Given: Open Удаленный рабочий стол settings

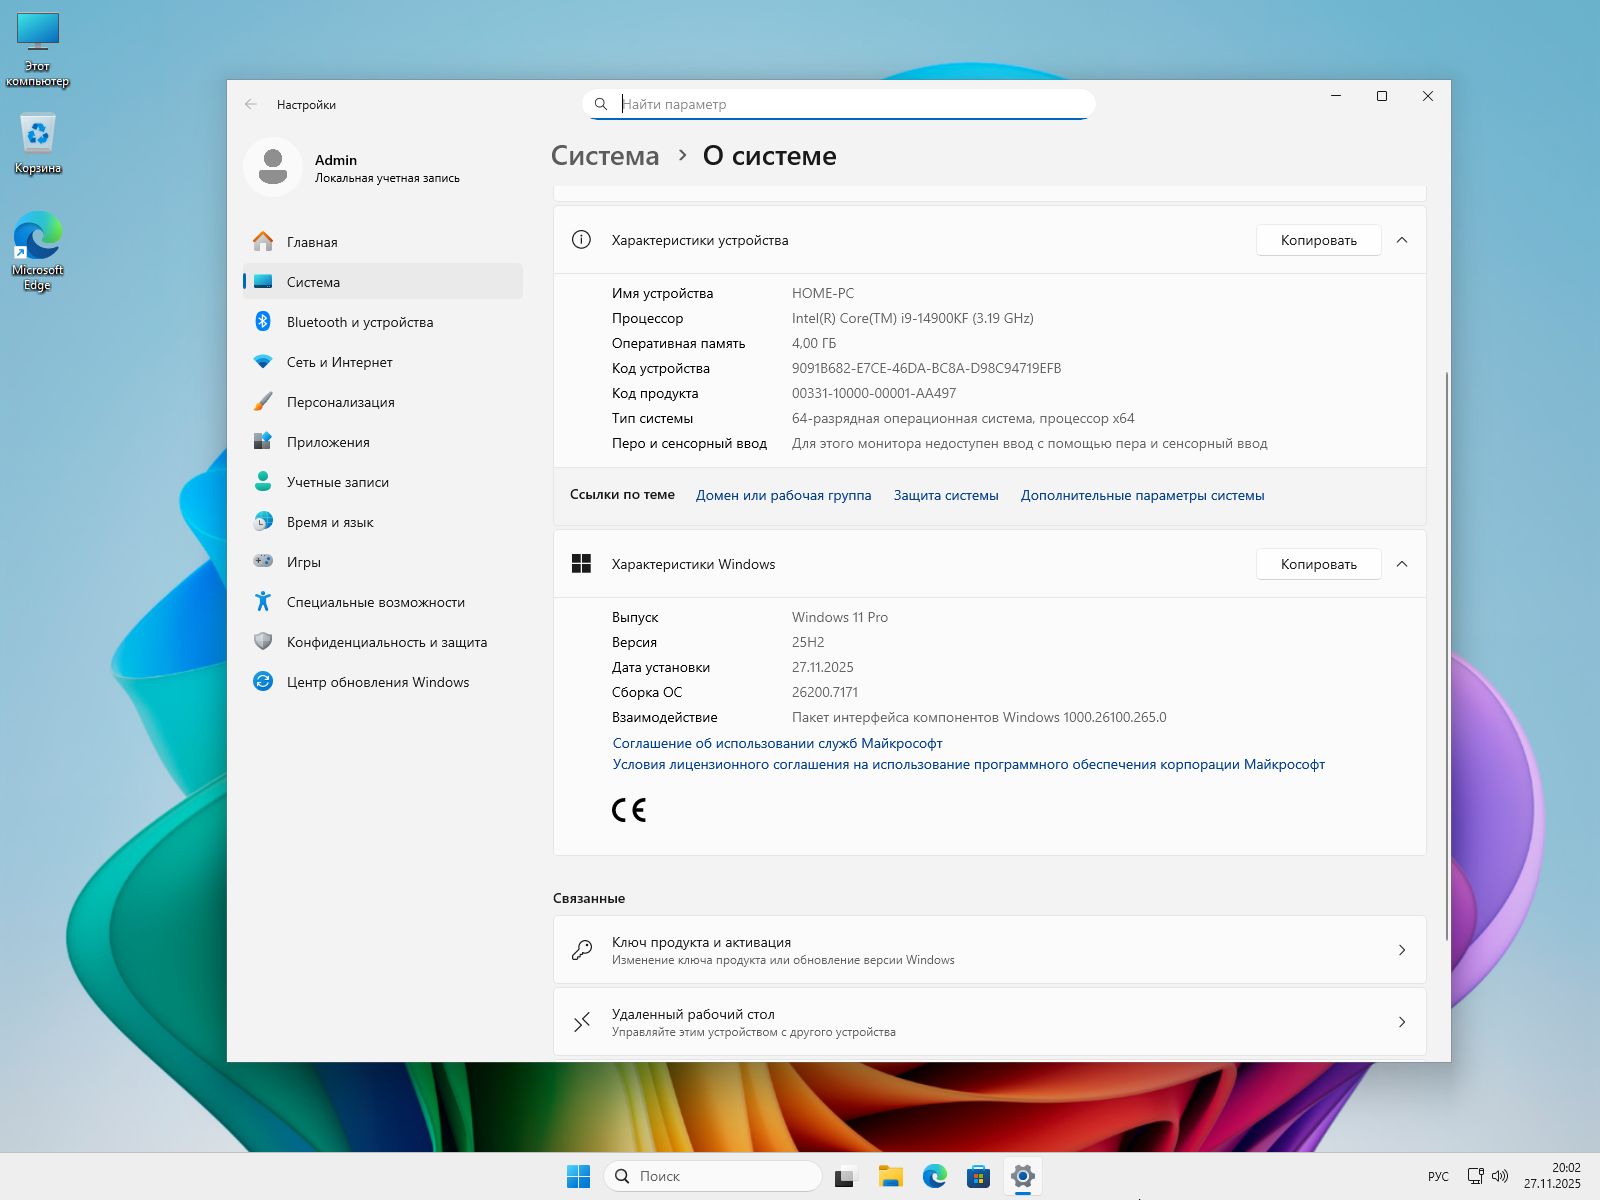Looking at the screenshot, I should [989, 1022].
